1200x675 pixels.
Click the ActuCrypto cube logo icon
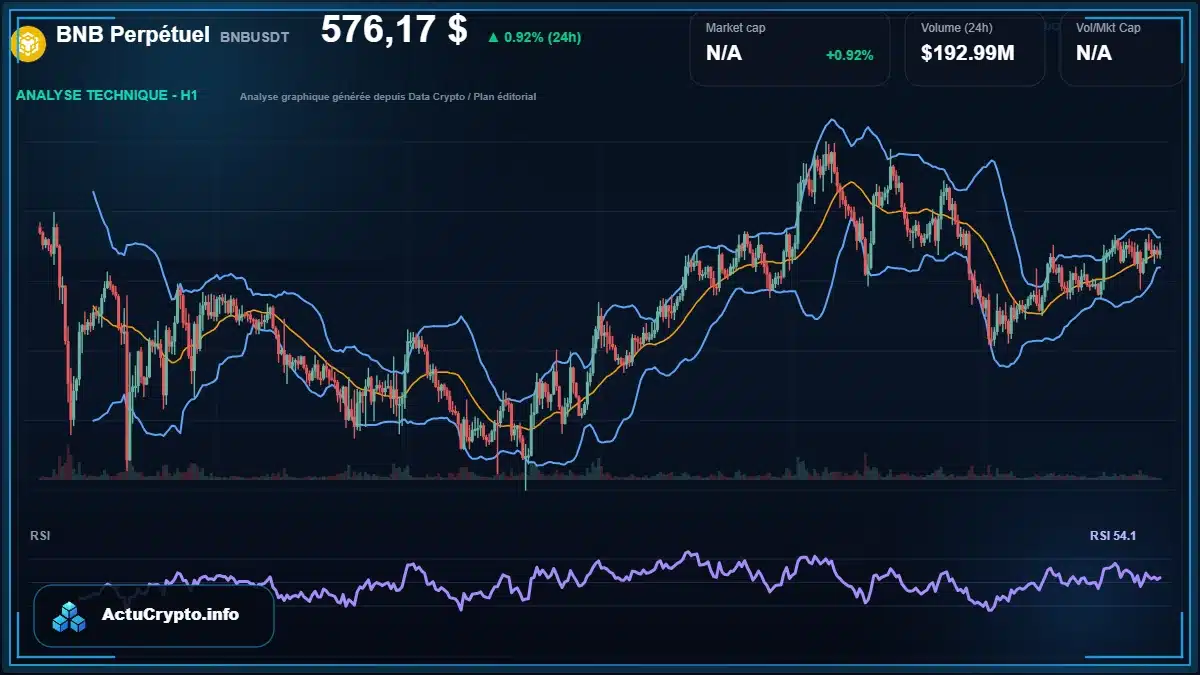pyautogui.click(x=70, y=616)
